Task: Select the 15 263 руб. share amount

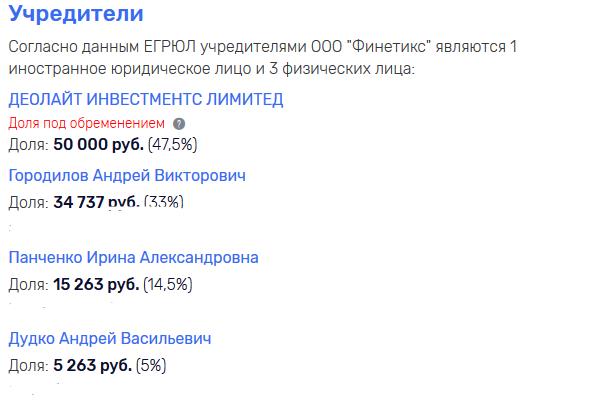Action: tap(96, 285)
